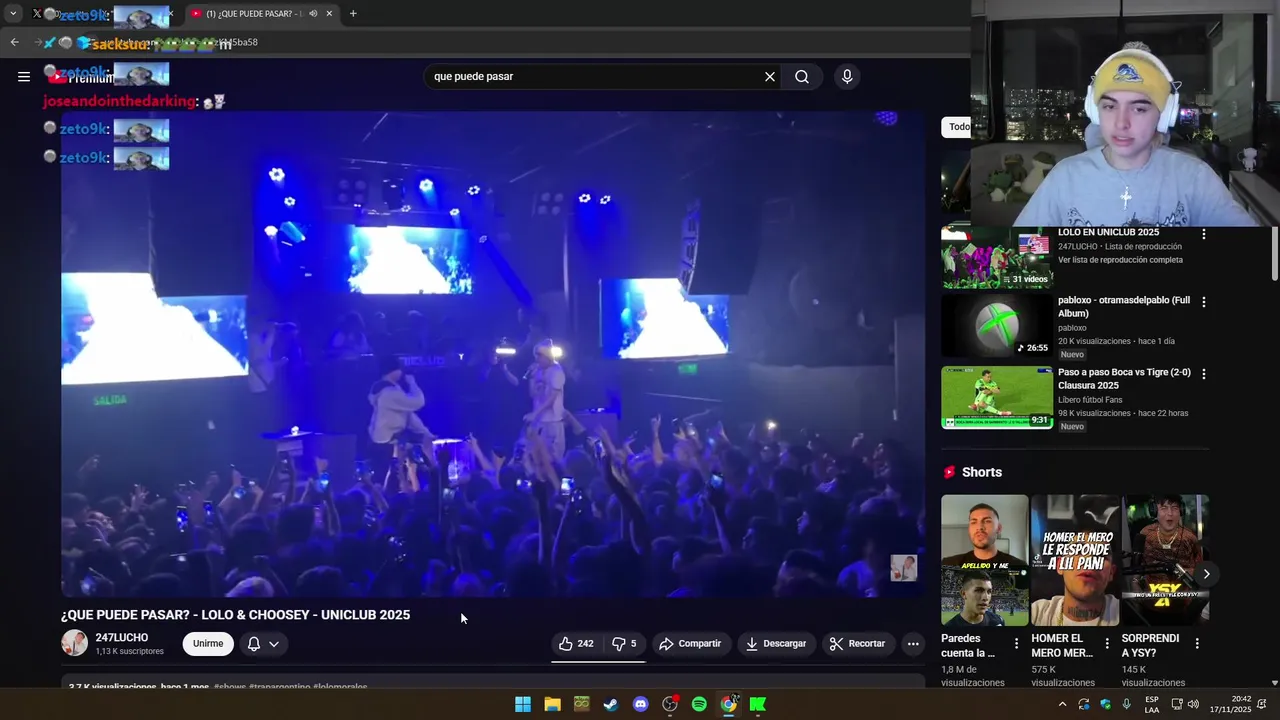Click 'Ver lista de reproducción completa' link
1280x720 pixels.
point(1120,260)
